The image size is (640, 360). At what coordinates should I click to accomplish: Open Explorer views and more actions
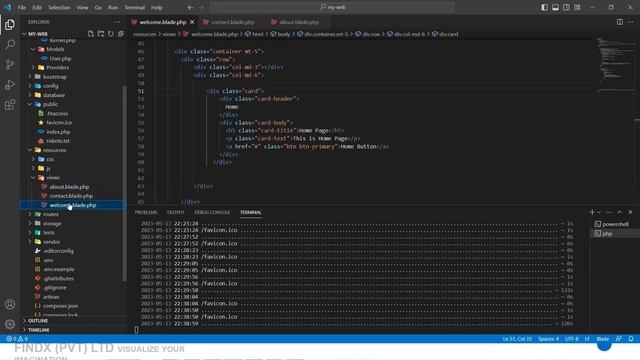(x=117, y=22)
